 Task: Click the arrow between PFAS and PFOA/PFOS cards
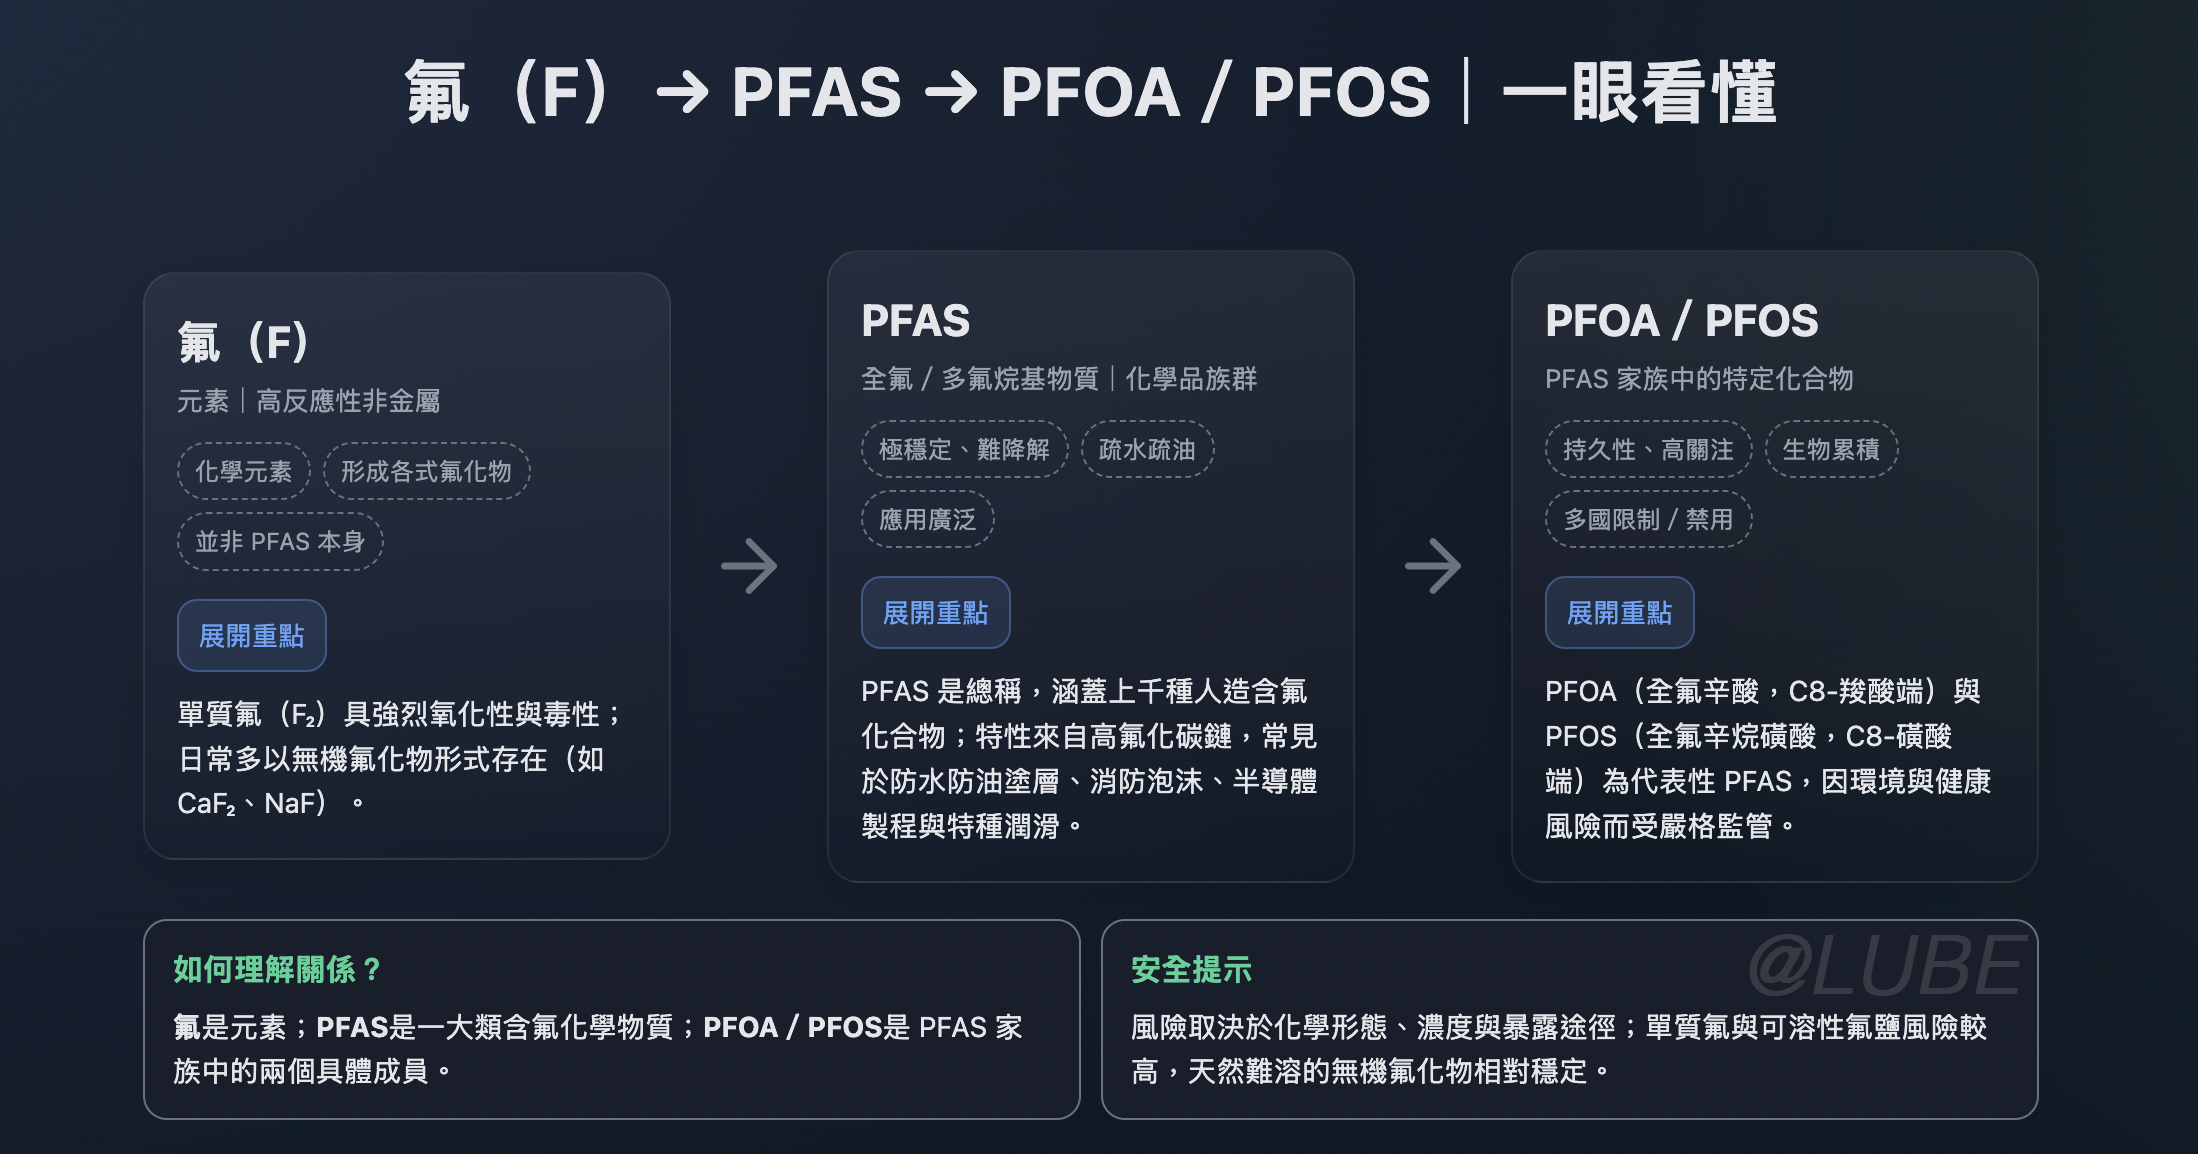pyautogui.click(x=1433, y=567)
